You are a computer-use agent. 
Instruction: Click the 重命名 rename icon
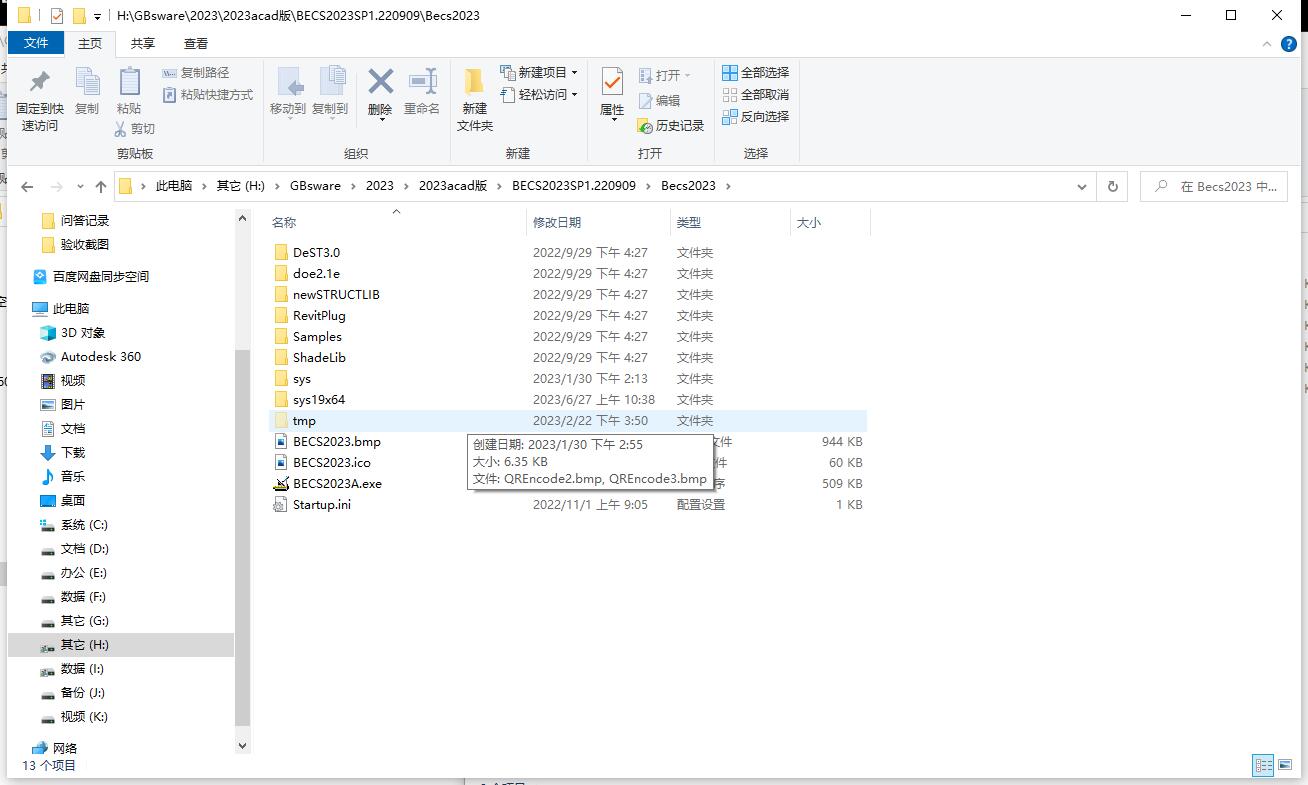click(x=422, y=82)
